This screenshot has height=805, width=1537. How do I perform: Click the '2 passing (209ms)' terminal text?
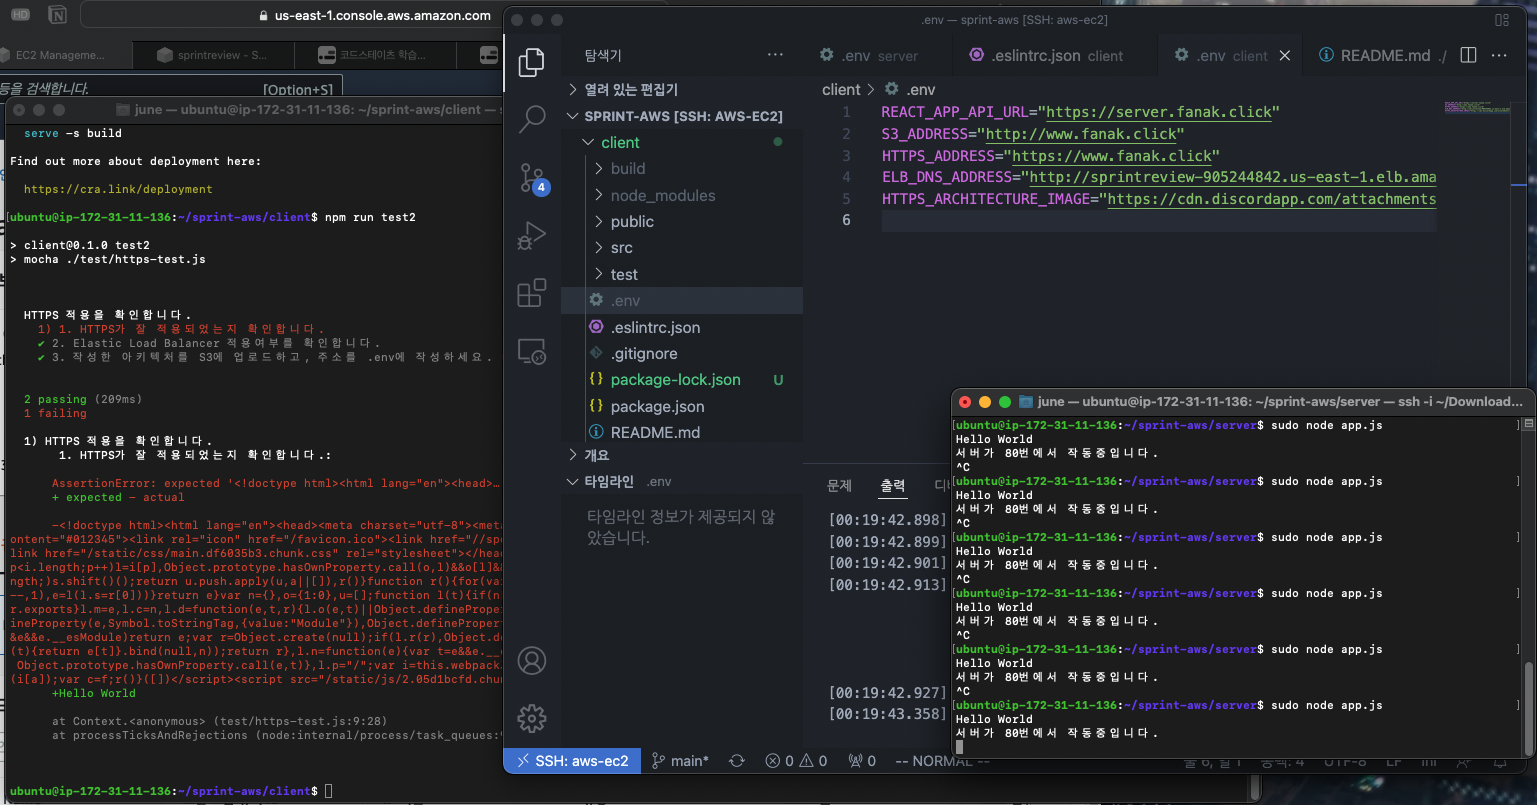pos(83,399)
